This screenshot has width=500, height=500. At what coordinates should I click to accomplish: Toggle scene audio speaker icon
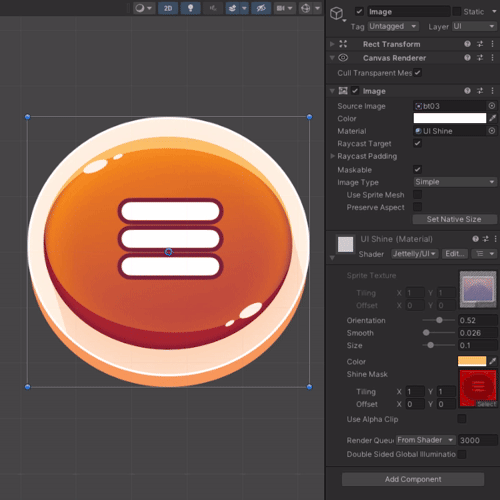pos(213,8)
